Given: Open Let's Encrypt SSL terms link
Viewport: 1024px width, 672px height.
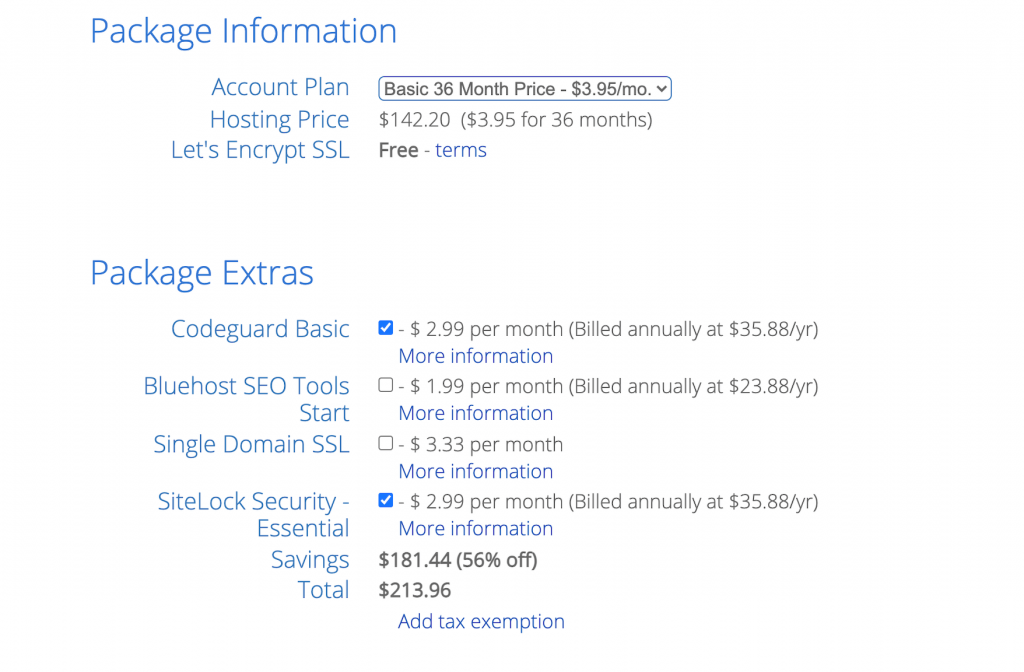Looking at the screenshot, I should click(460, 150).
